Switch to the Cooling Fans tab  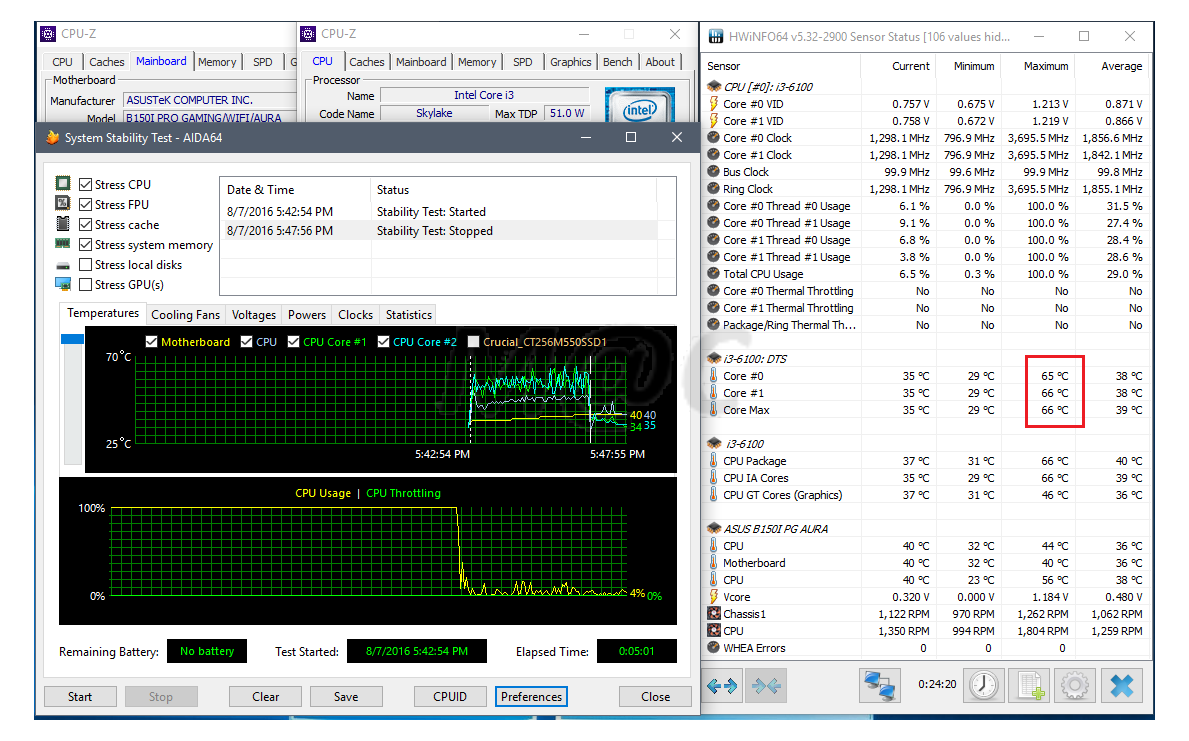(185, 314)
